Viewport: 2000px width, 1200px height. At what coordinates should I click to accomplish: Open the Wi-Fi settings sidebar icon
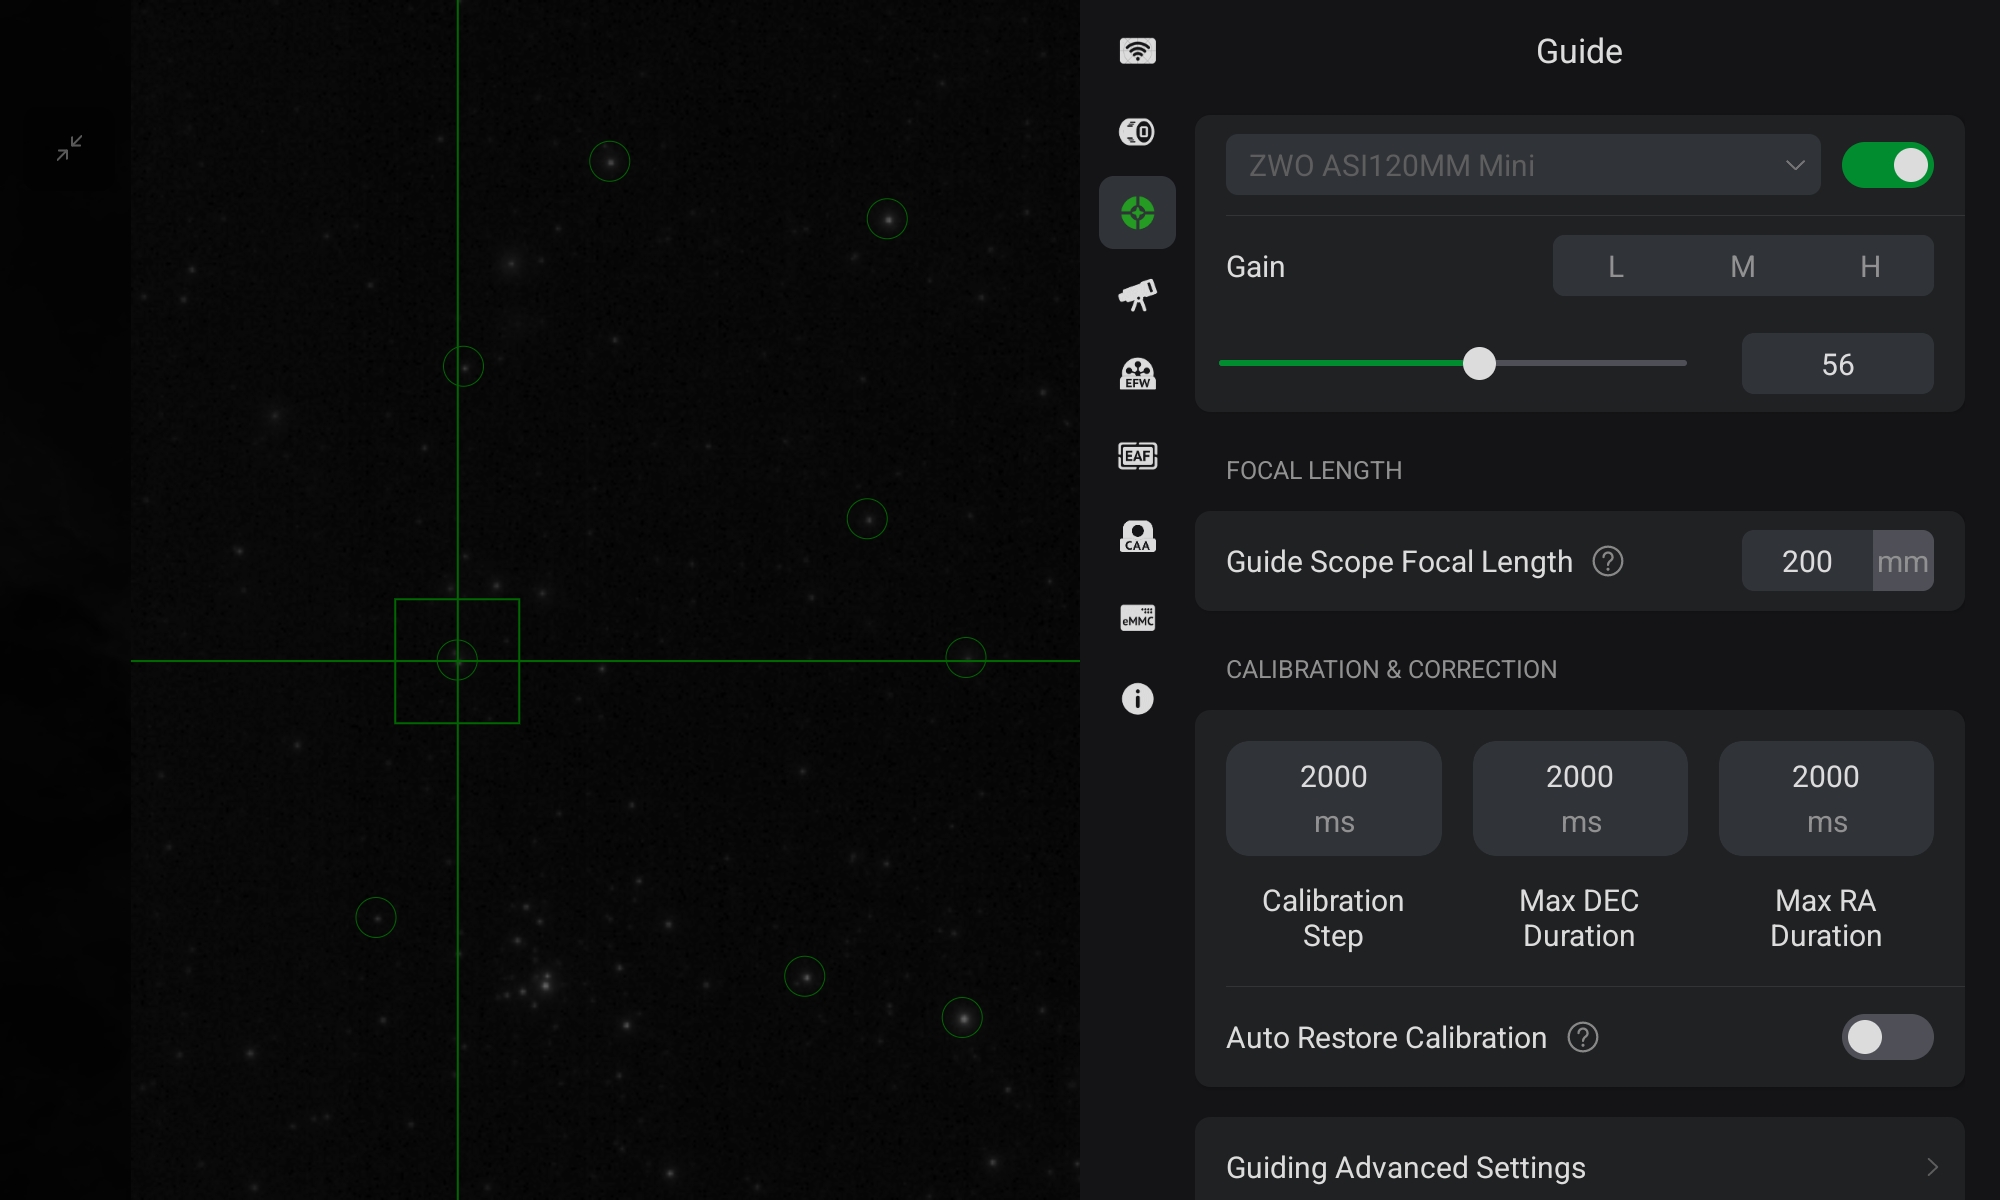1137,51
